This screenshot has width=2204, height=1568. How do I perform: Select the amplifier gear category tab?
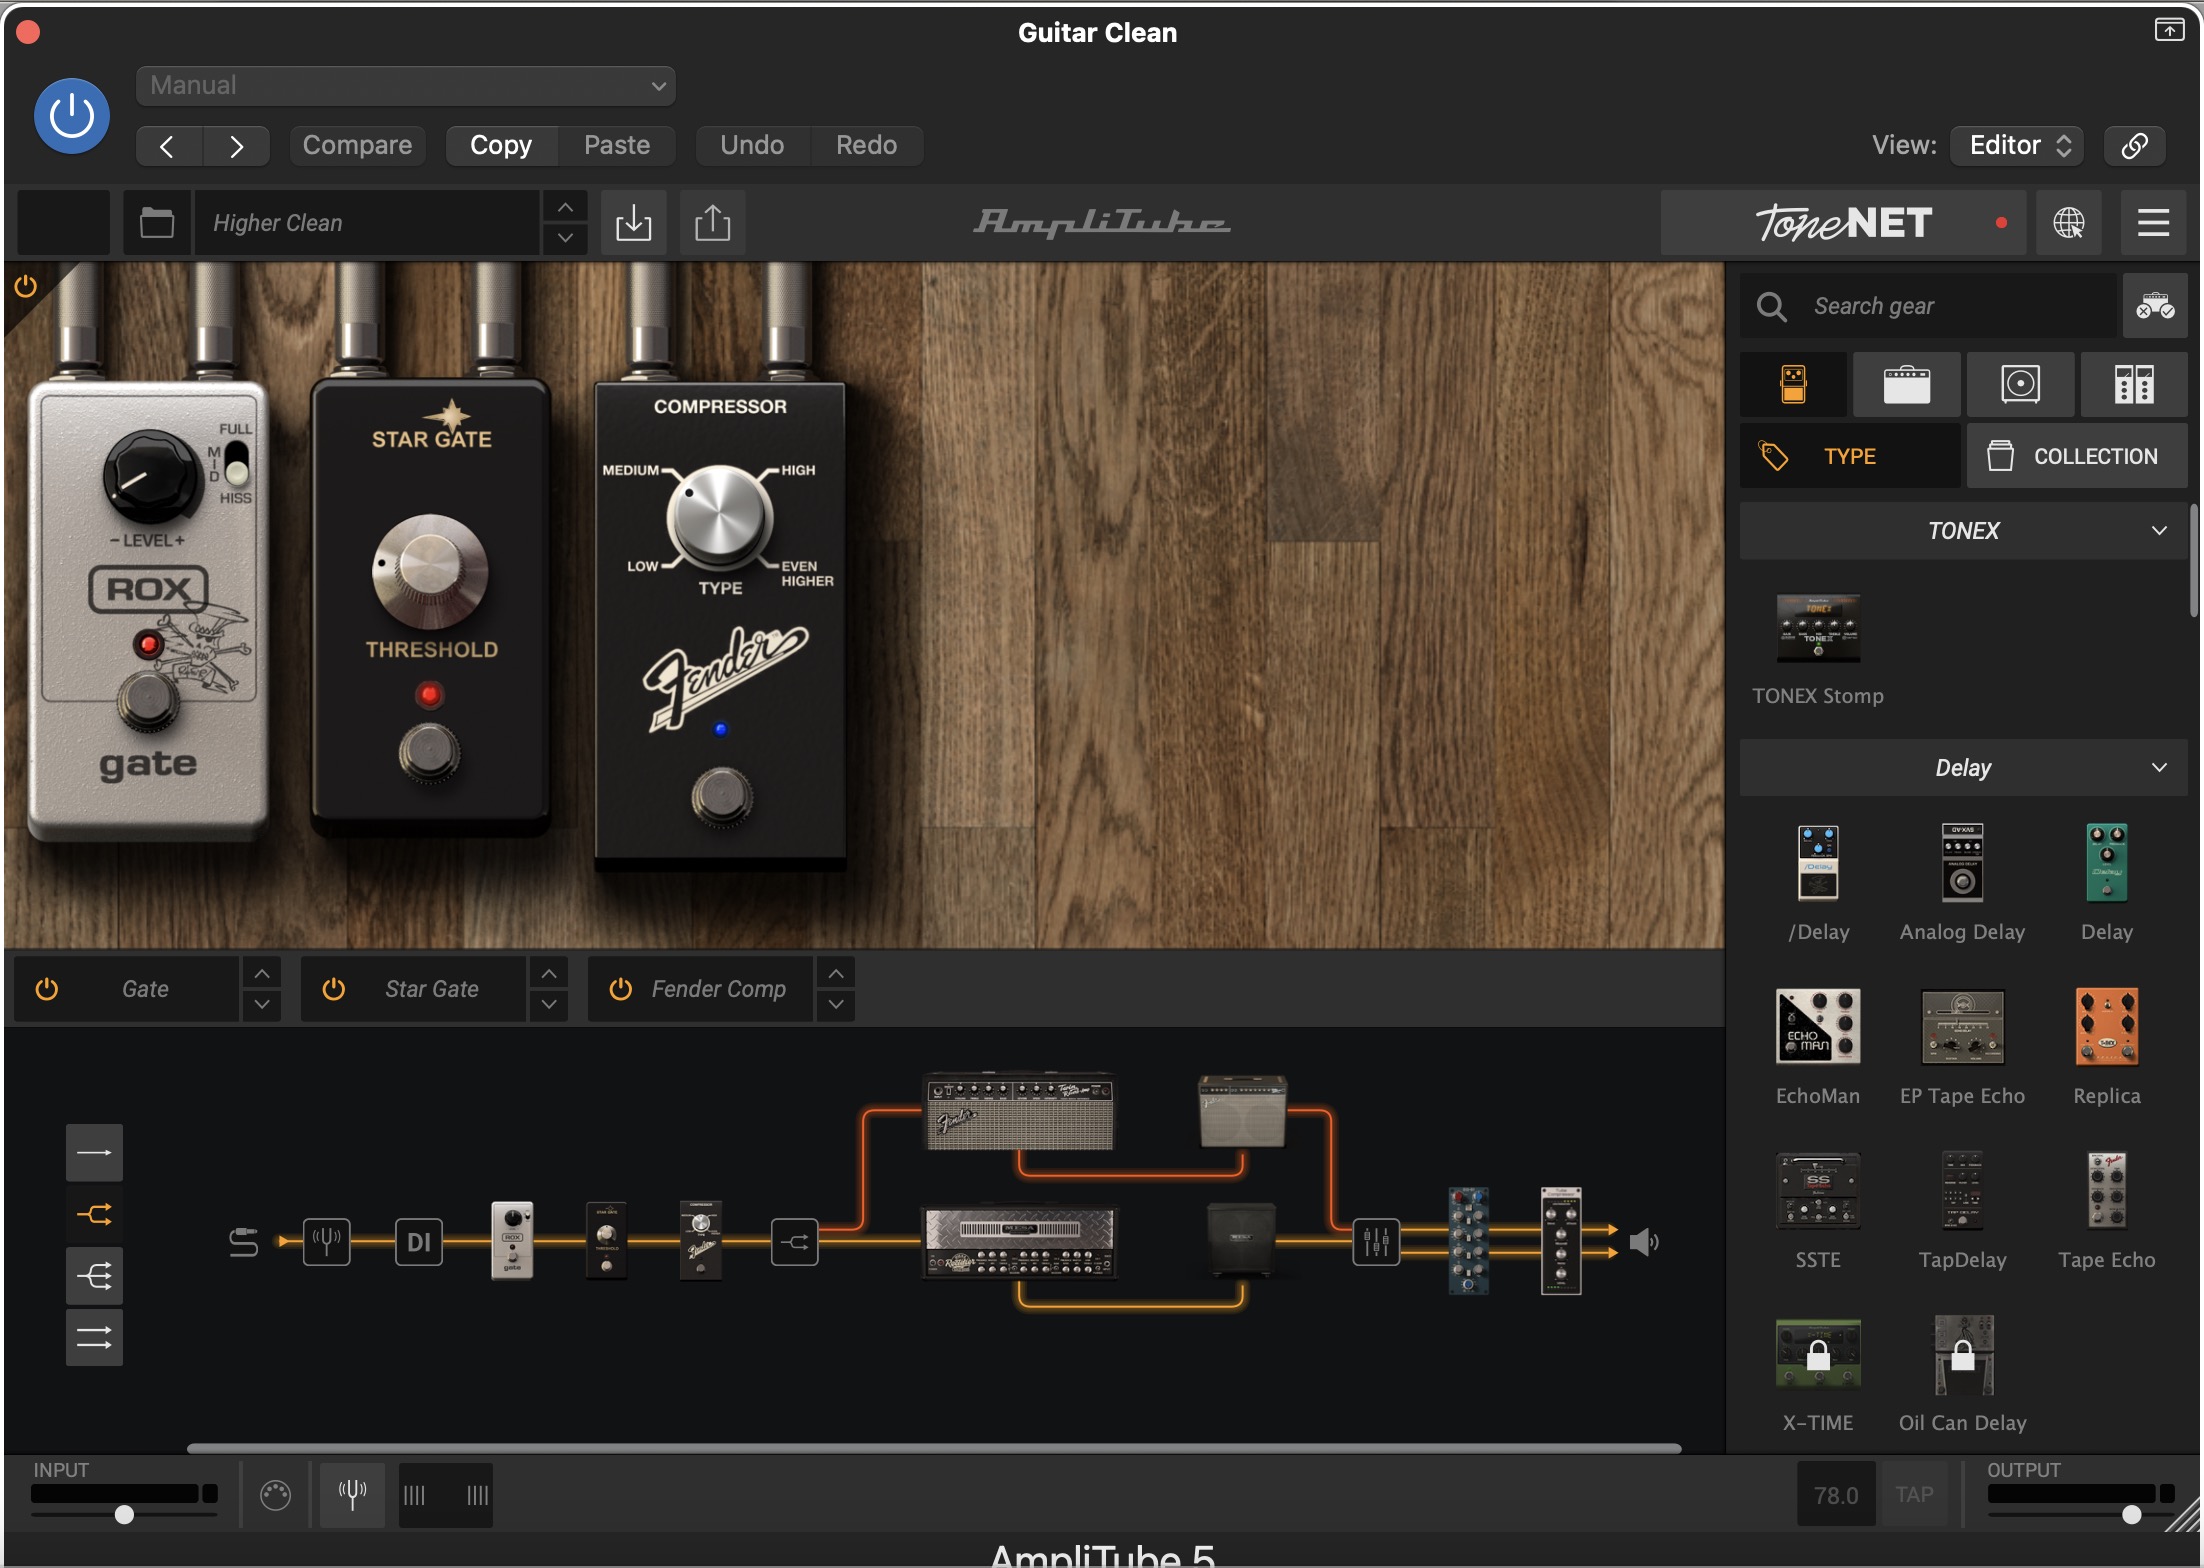[1906, 384]
